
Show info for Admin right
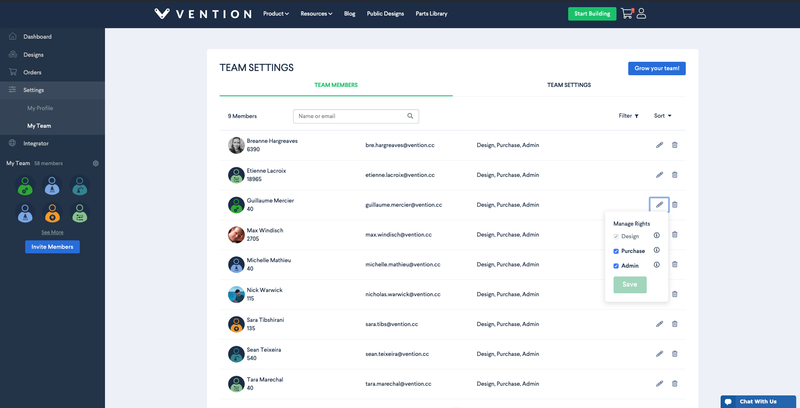(x=657, y=265)
